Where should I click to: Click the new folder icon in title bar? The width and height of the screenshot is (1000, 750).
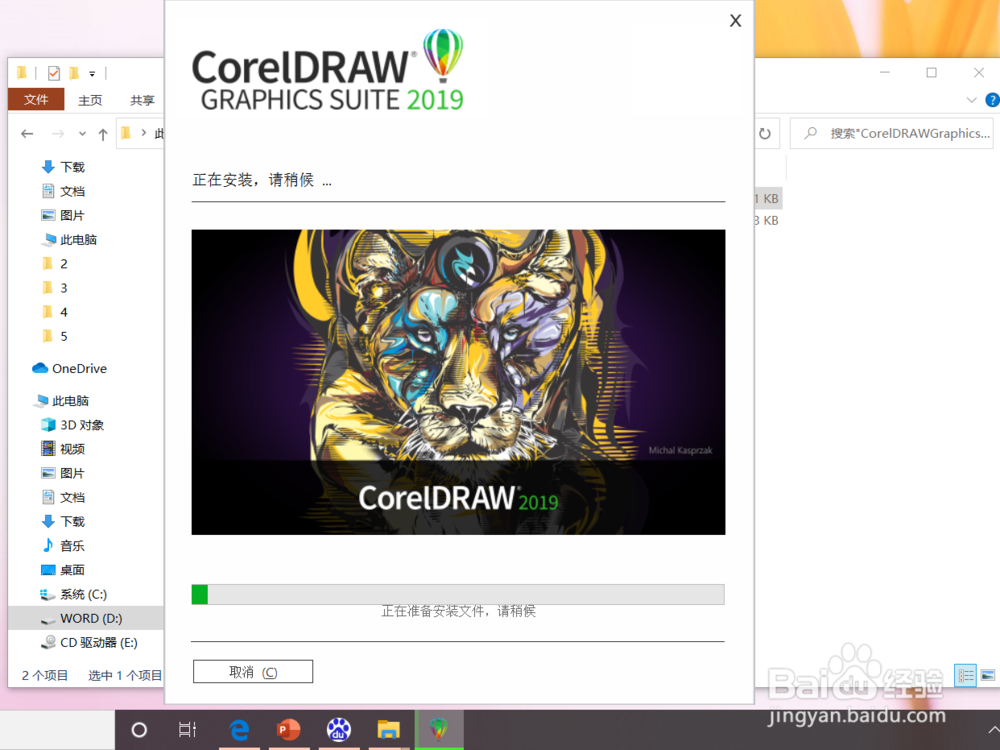click(74, 73)
